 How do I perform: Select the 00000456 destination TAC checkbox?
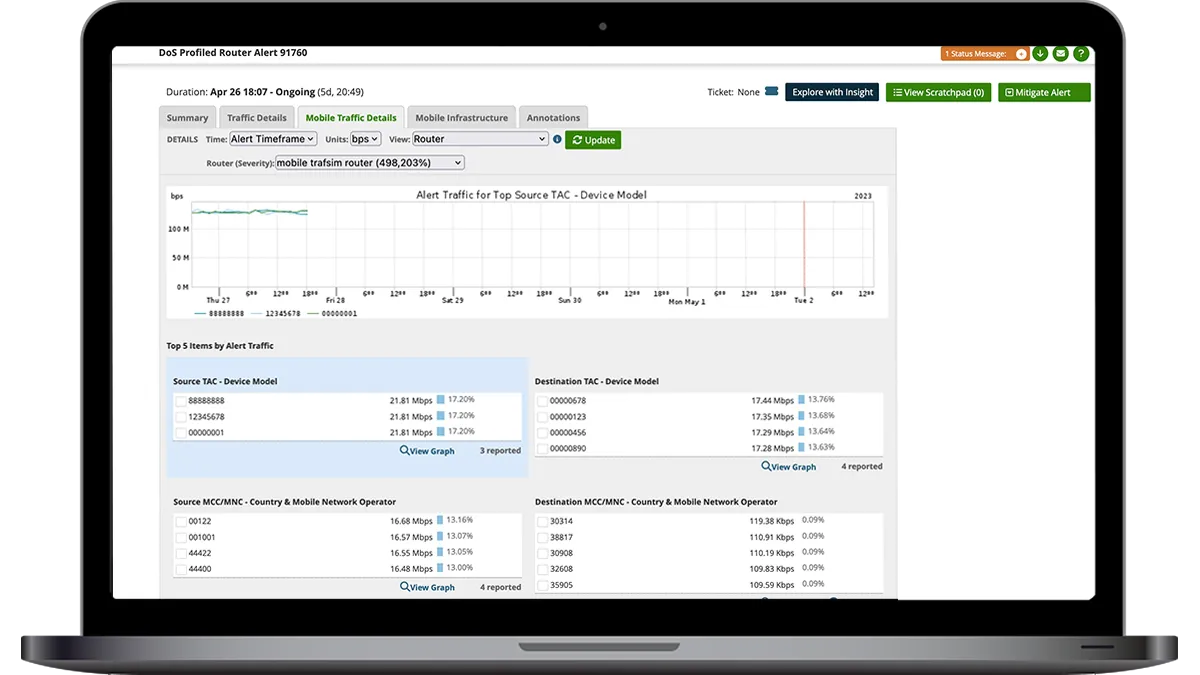(542, 433)
